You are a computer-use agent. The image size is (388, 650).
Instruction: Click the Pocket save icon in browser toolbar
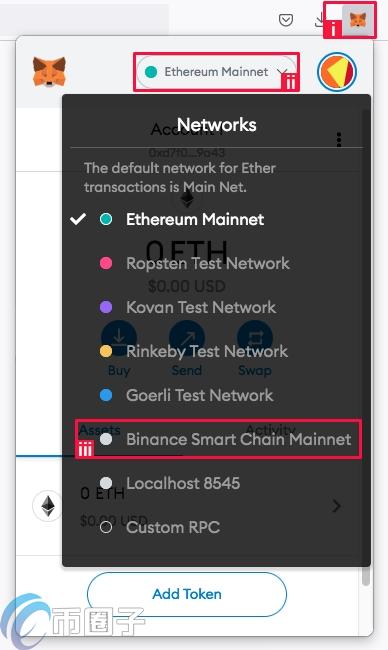pos(286,19)
